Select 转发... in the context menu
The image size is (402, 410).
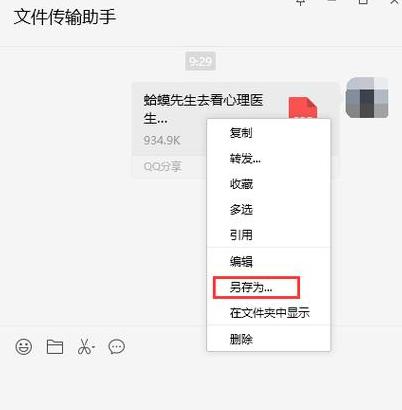coord(245,159)
